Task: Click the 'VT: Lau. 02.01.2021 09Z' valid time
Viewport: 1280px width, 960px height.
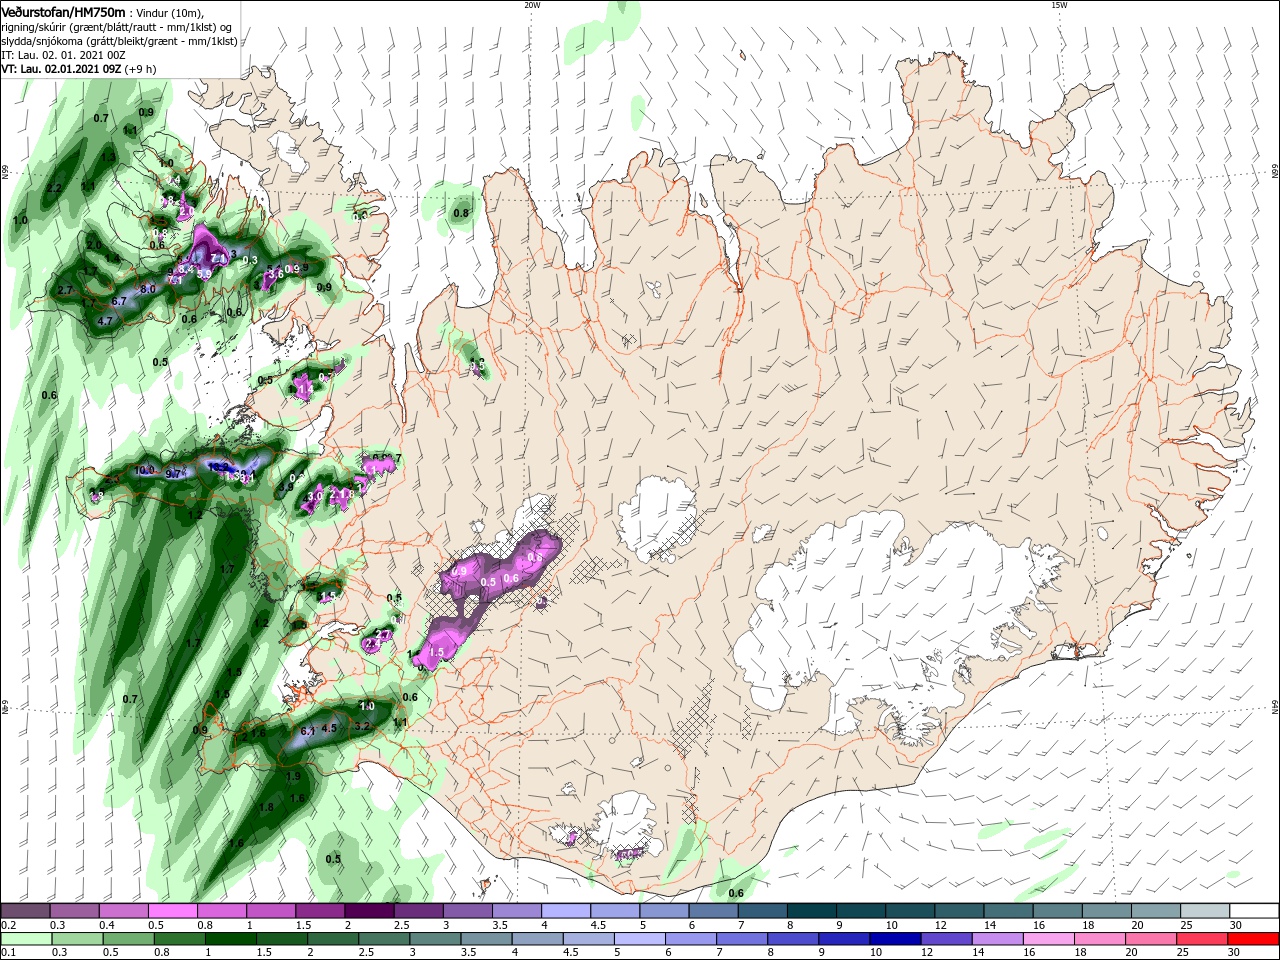Action: tap(61, 69)
